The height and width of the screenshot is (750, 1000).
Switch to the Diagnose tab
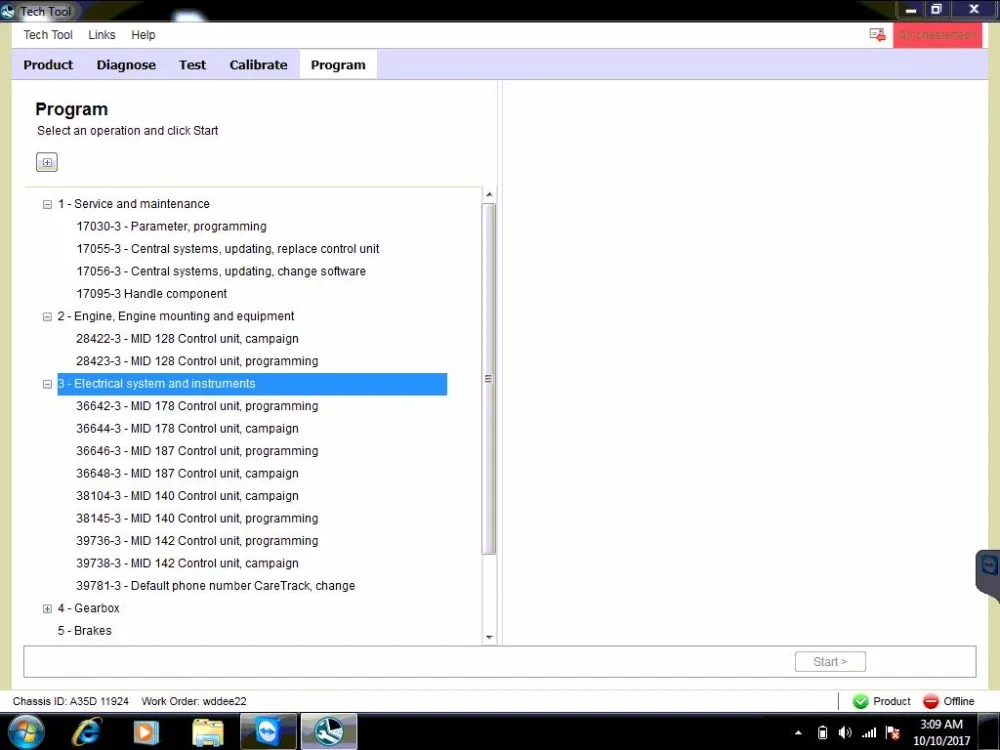pyautogui.click(x=126, y=64)
